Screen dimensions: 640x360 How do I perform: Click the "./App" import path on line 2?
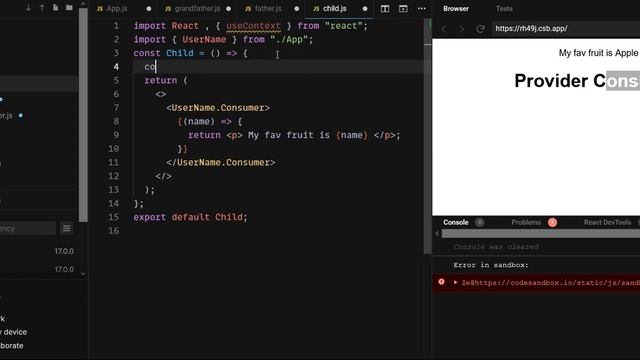(289, 40)
